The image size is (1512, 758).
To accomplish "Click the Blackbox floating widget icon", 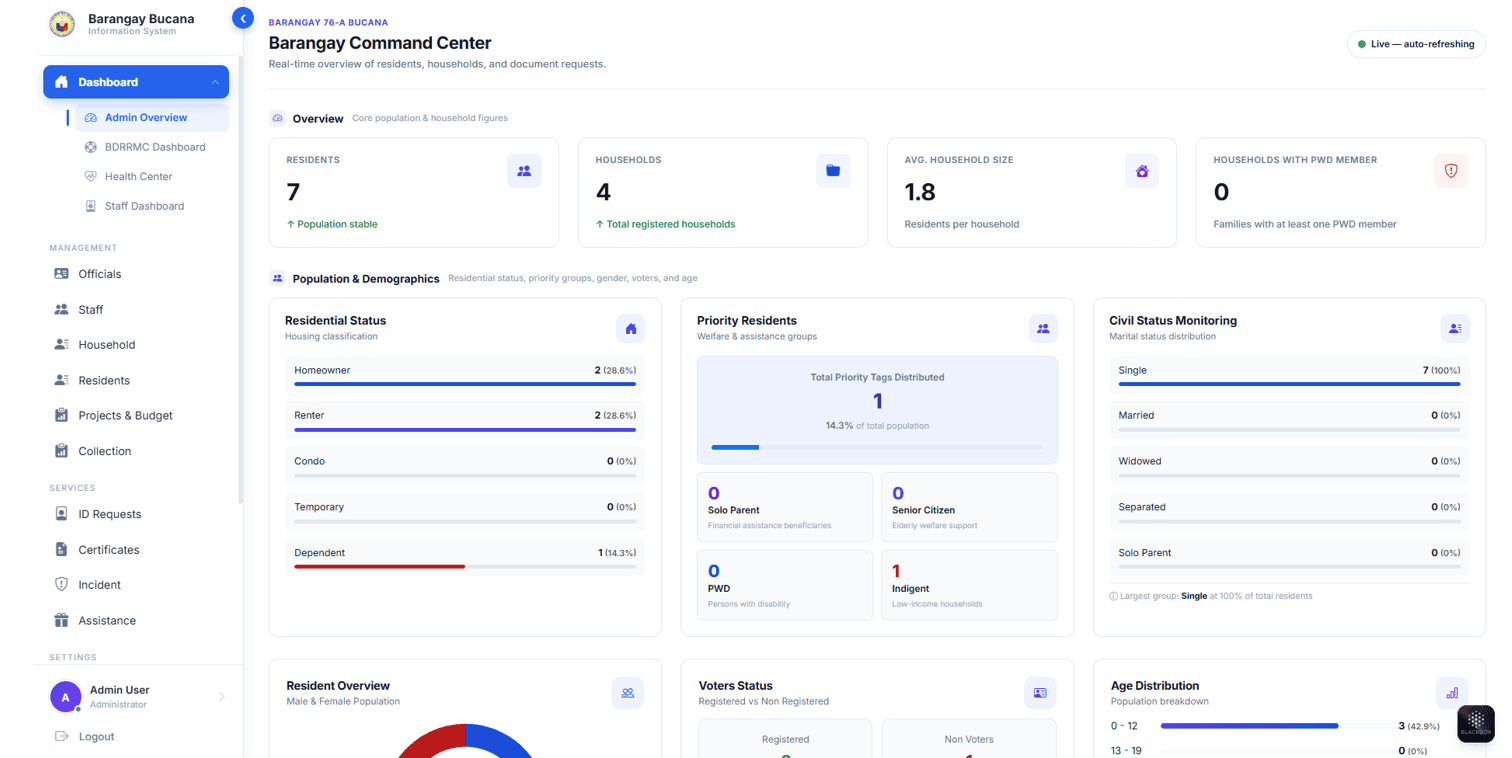I will pyautogui.click(x=1475, y=724).
